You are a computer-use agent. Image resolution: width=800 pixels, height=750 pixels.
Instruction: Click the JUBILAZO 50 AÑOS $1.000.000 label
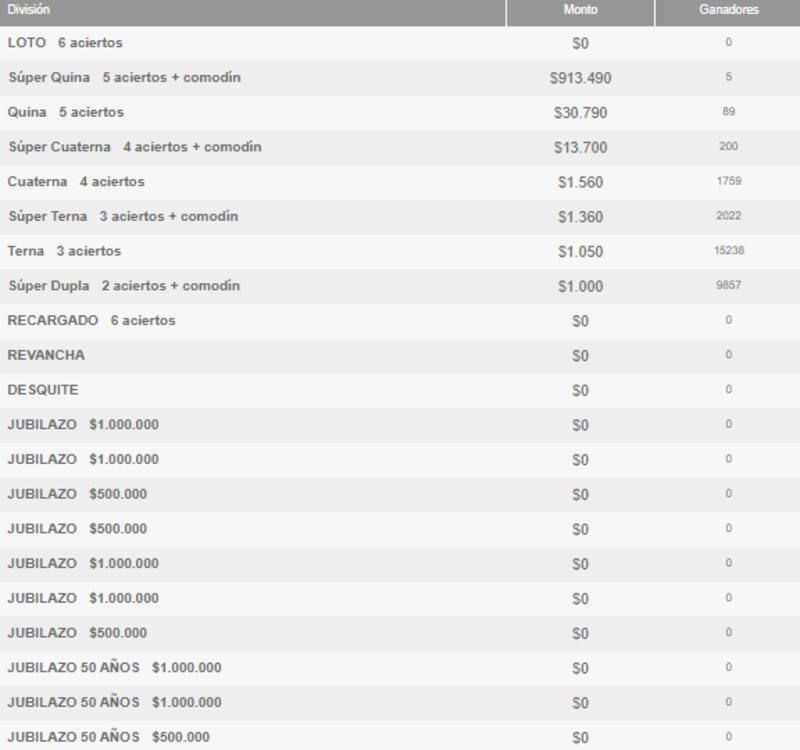pos(110,667)
